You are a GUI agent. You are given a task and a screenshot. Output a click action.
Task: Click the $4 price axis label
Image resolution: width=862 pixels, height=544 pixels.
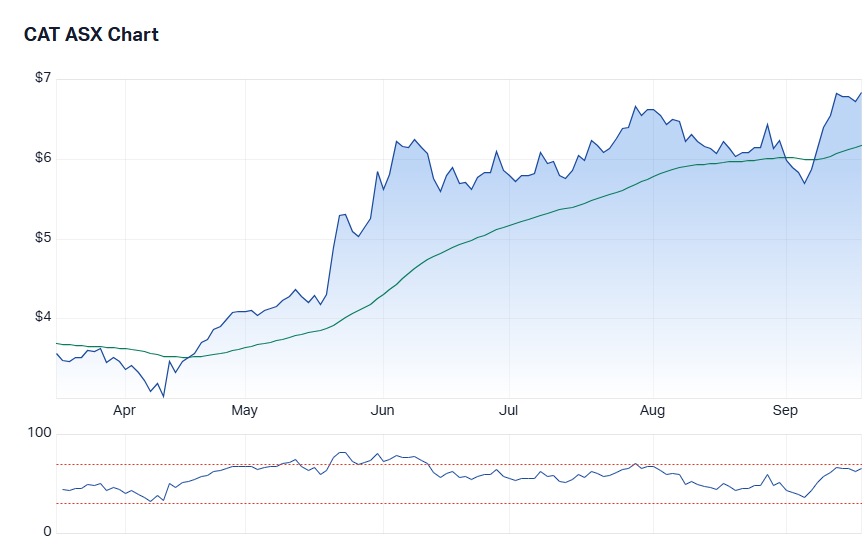click(42, 317)
